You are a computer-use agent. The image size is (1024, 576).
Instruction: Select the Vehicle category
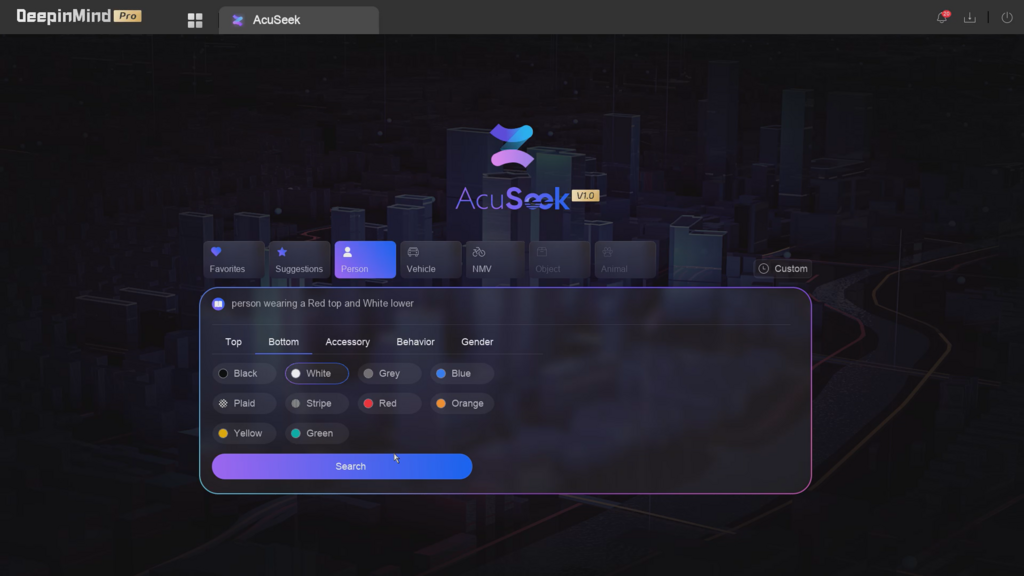[430, 259]
